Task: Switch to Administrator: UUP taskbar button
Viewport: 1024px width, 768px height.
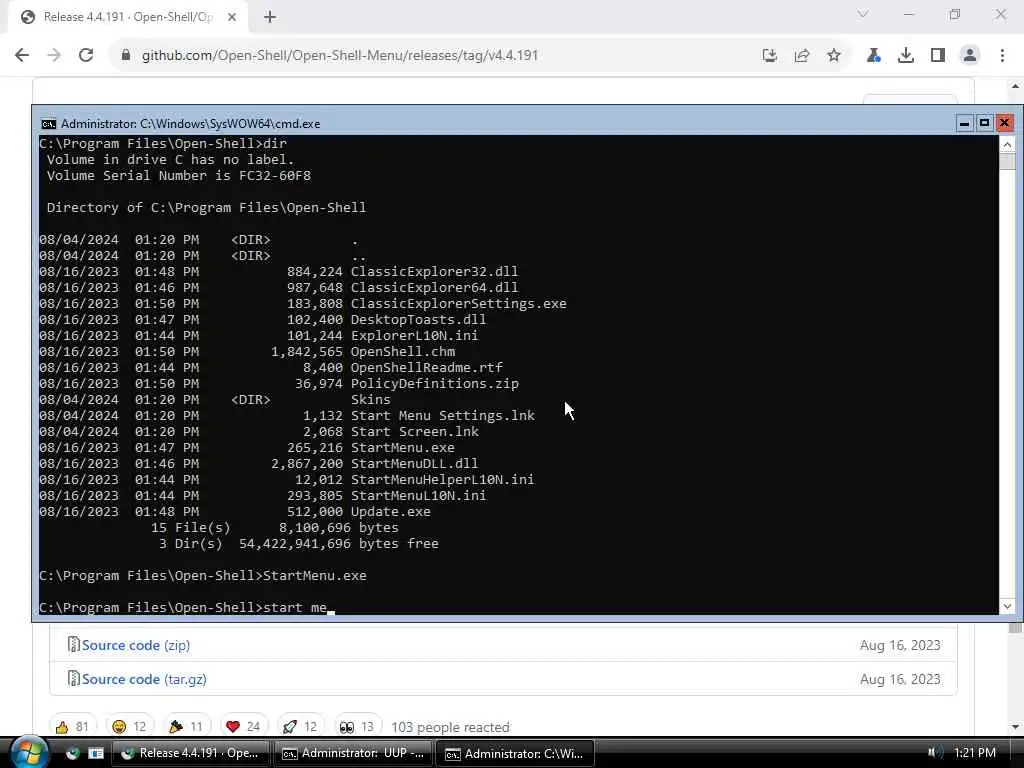Action: [353, 754]
